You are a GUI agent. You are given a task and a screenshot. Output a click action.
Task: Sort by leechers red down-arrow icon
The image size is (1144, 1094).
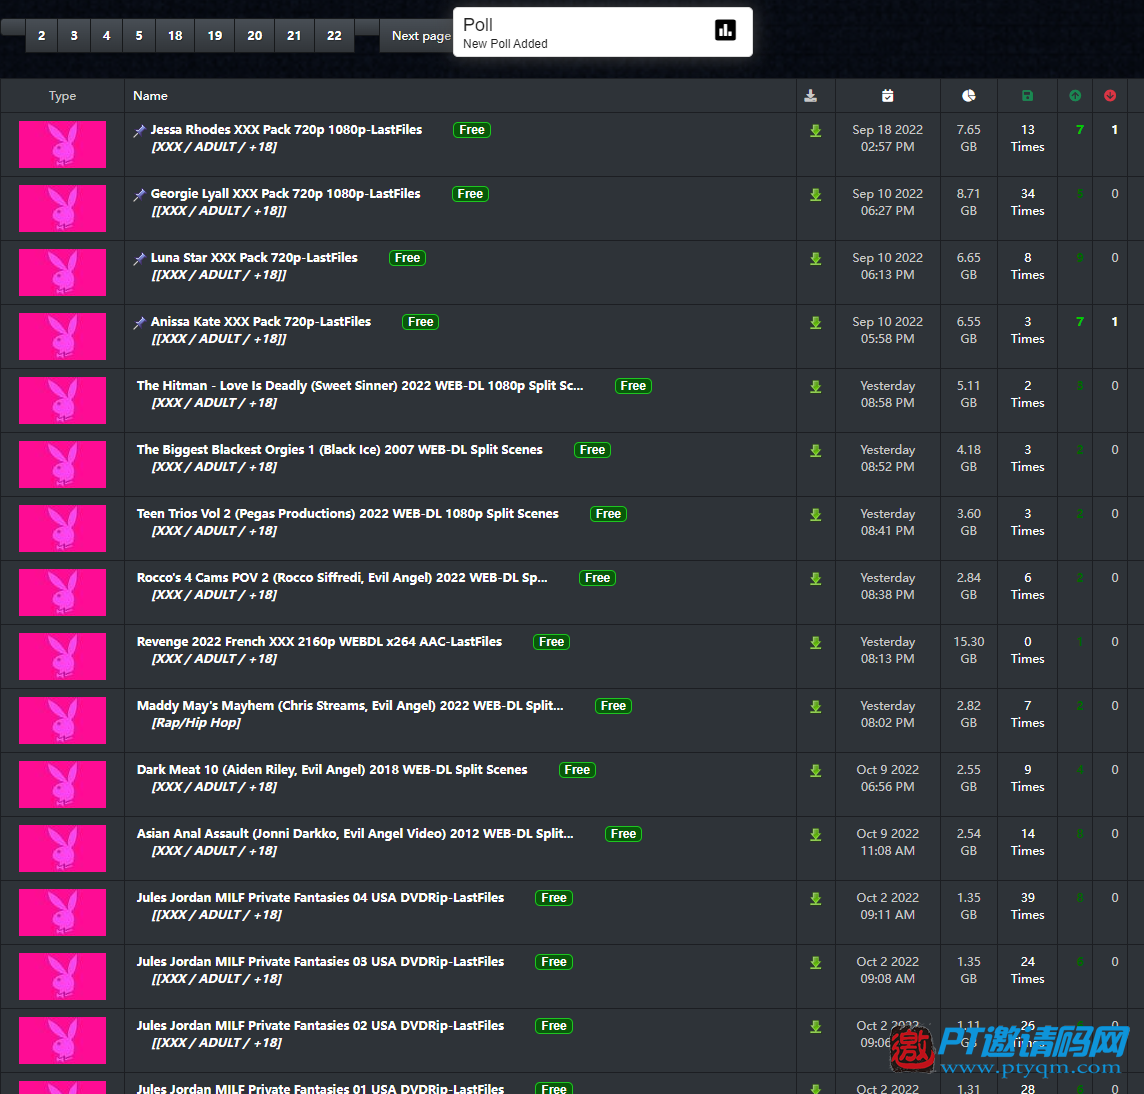(1110, 96)
